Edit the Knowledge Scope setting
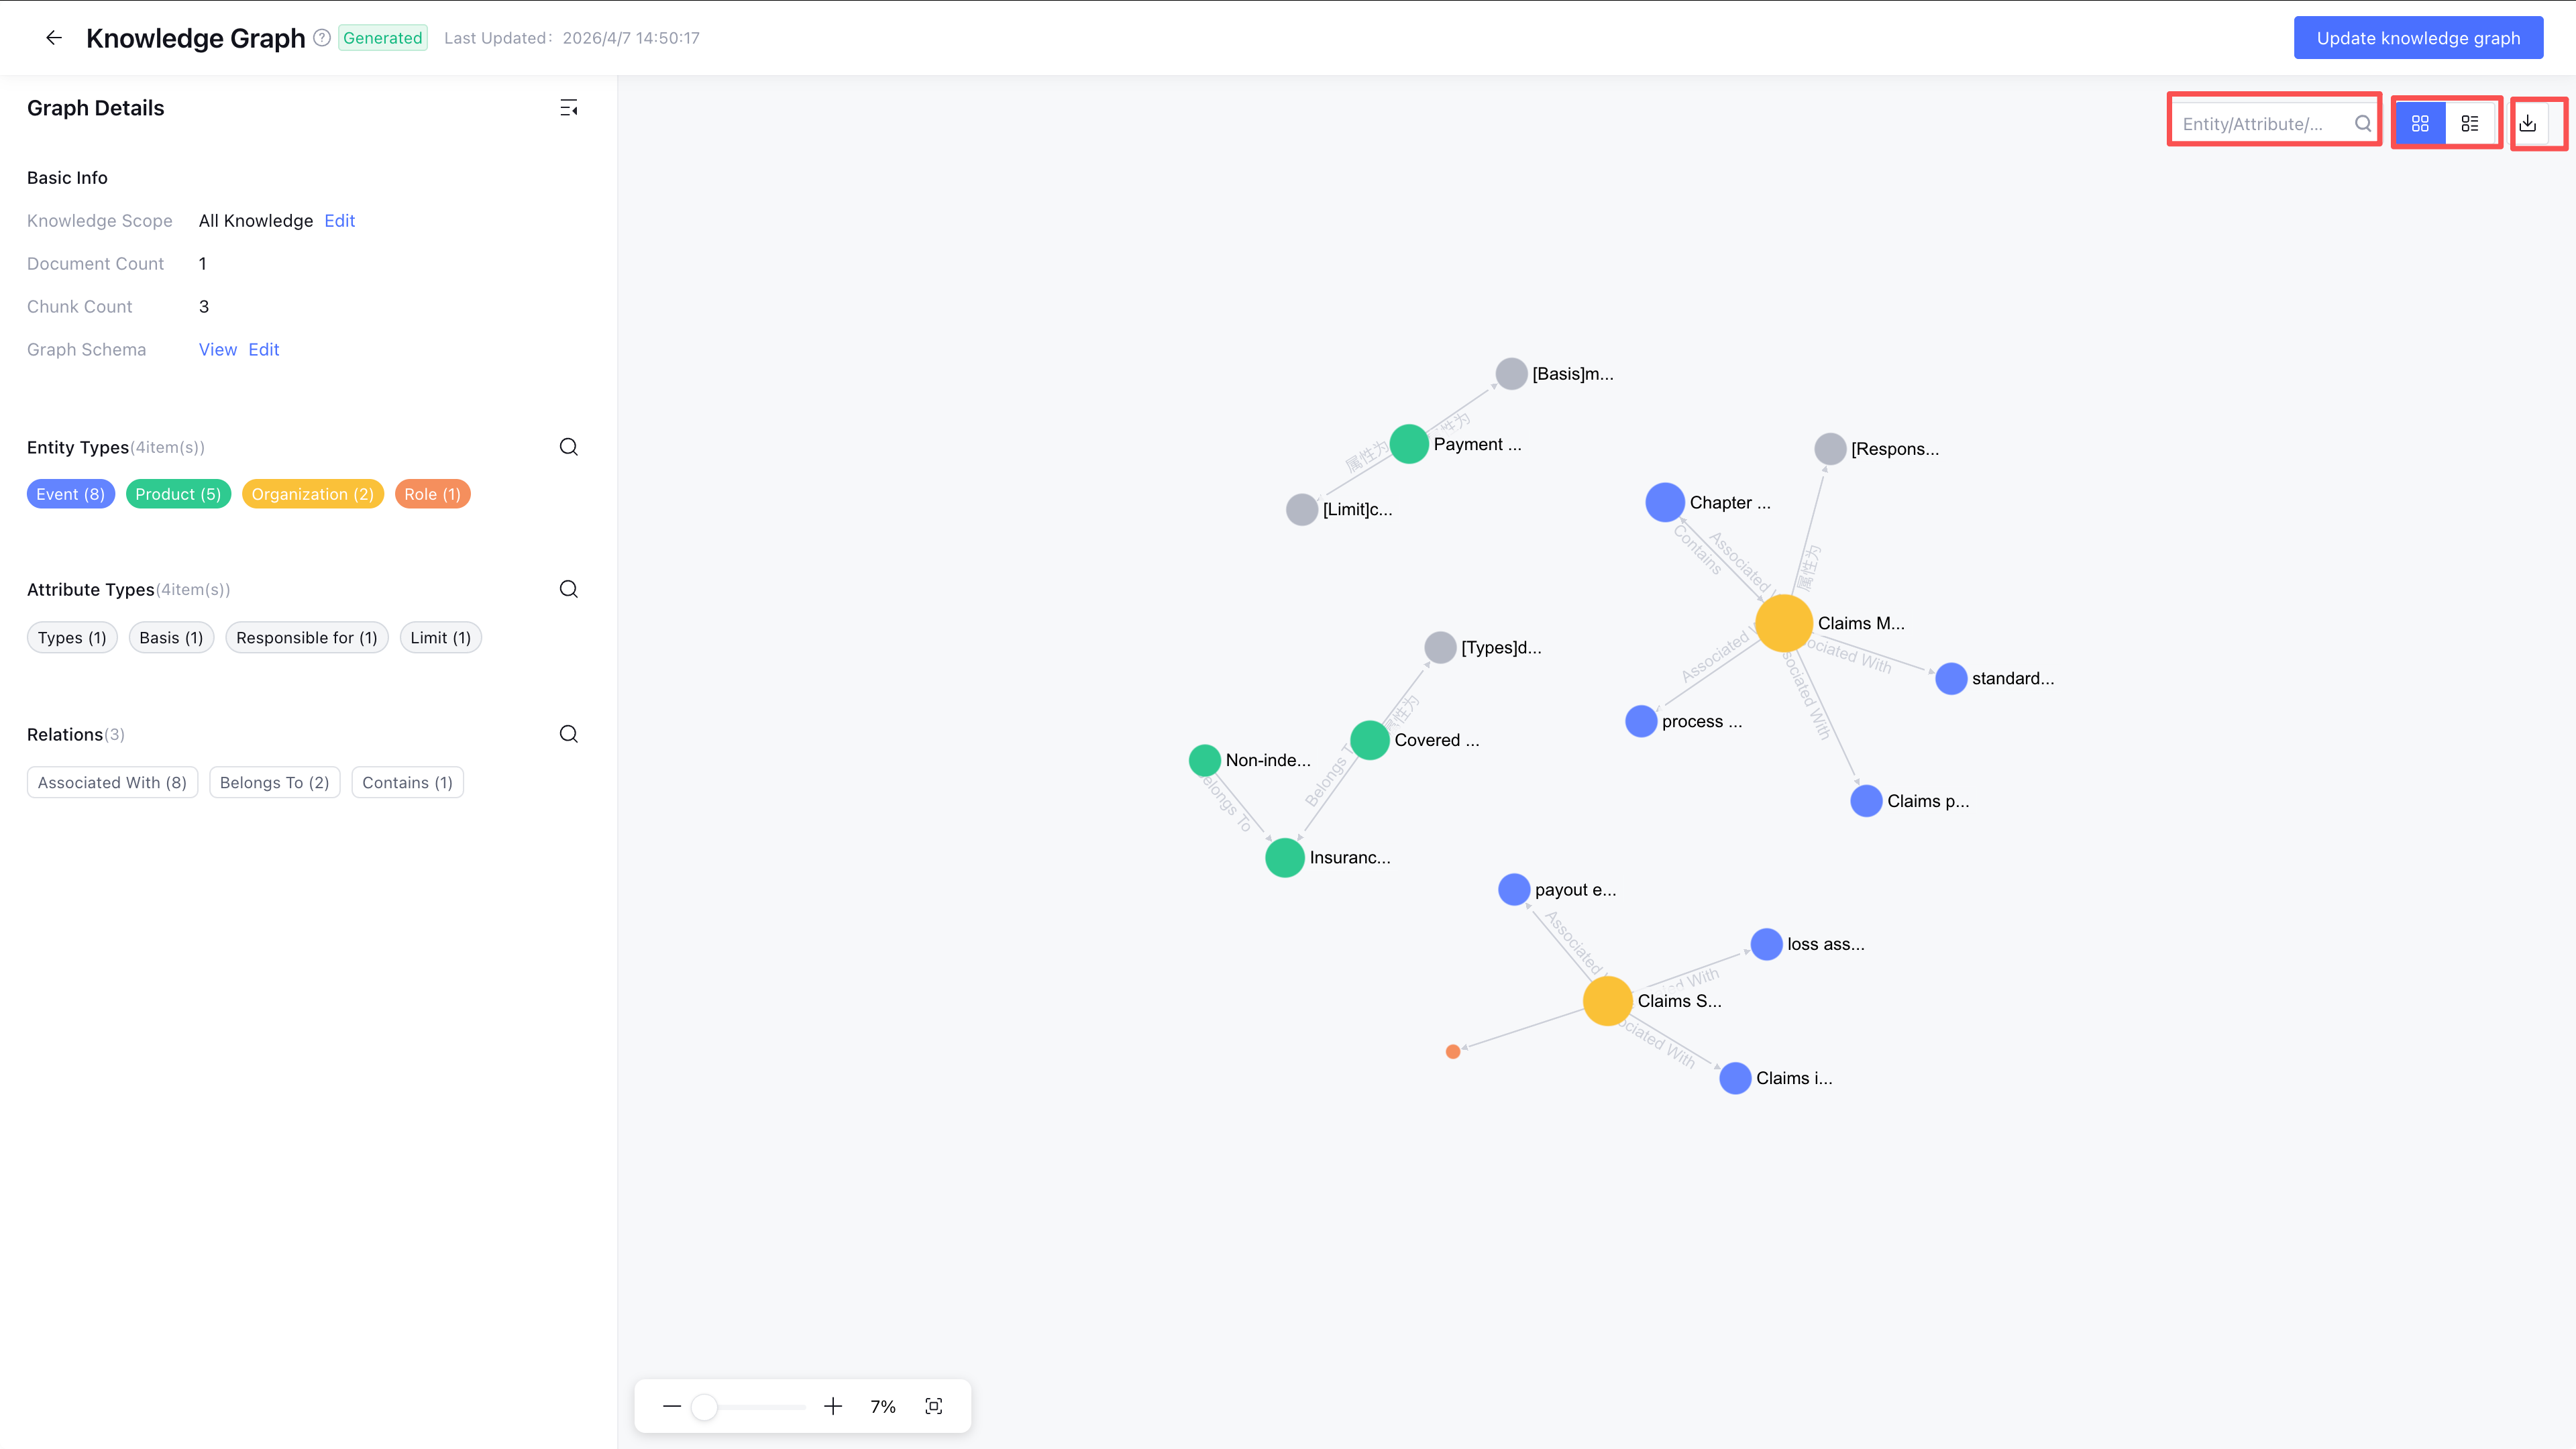Image resolution: width=2576 pixels, height=1449 pixels. pos(339,221)
